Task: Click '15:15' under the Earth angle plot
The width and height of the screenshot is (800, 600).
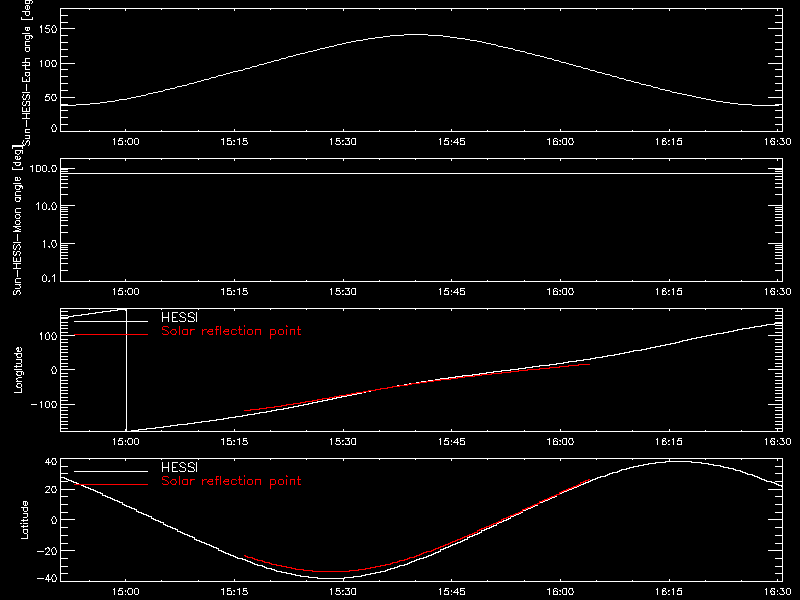Action: coord(234,142)
